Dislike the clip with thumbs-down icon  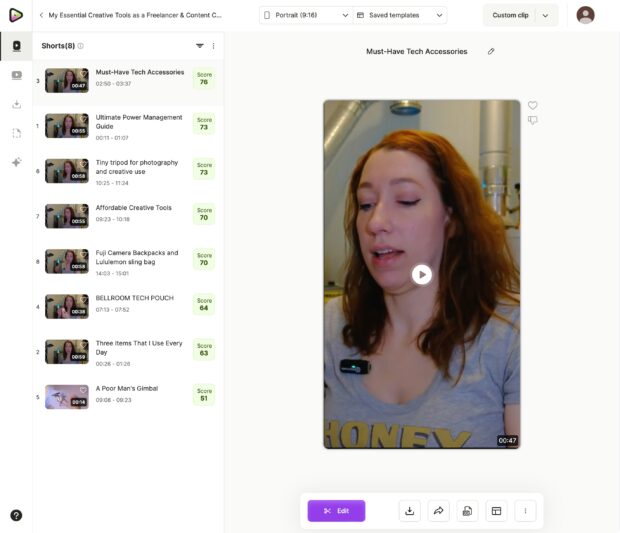coord(533,120)
